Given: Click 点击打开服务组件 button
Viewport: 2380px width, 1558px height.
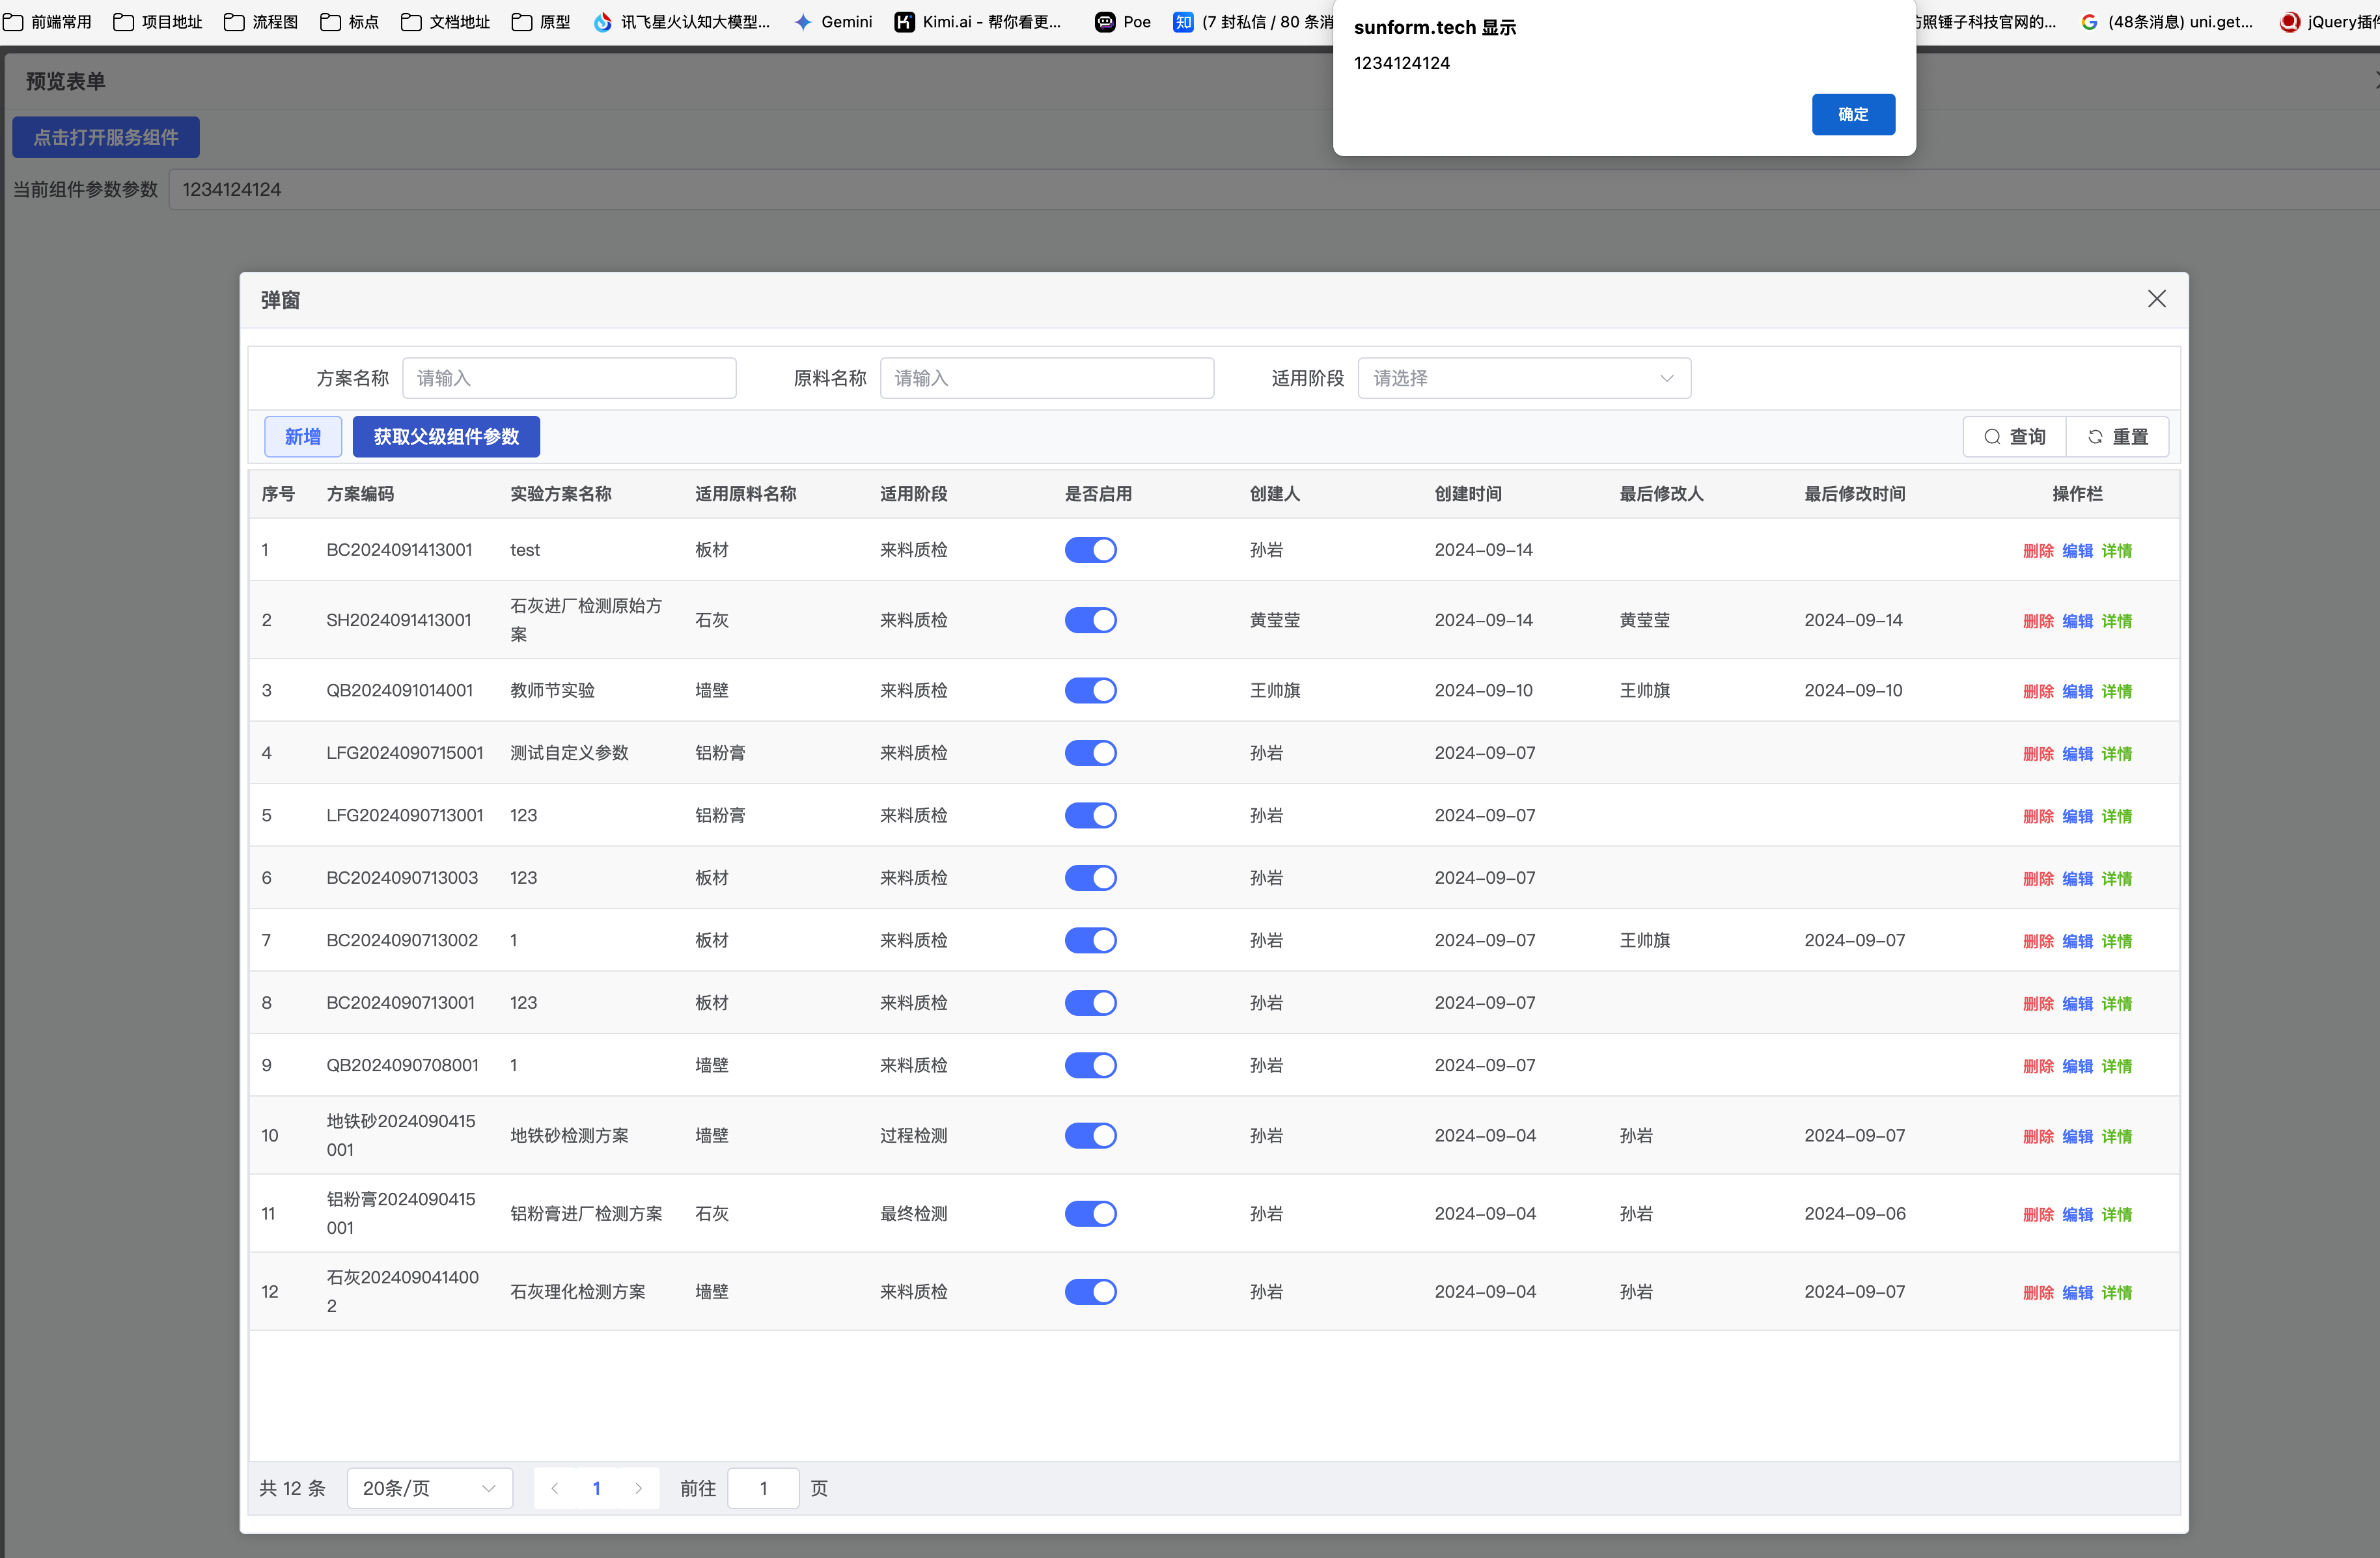Looking at the screenshot, I should (x=106, y=137).
